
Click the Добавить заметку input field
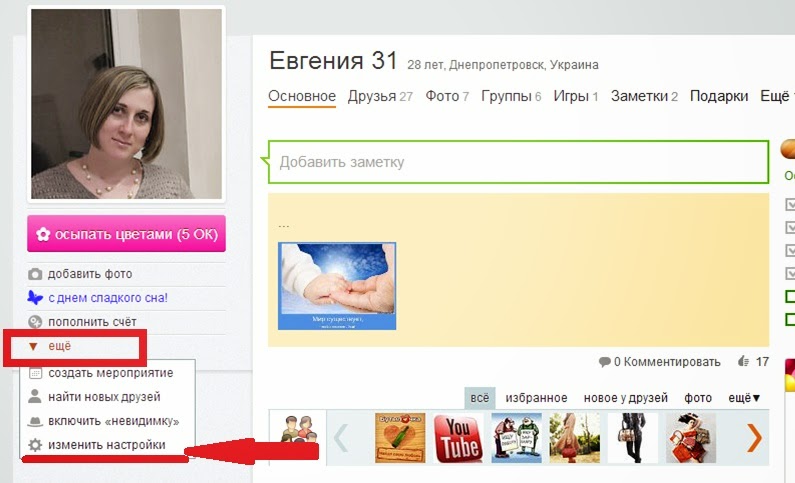point(518,162)
